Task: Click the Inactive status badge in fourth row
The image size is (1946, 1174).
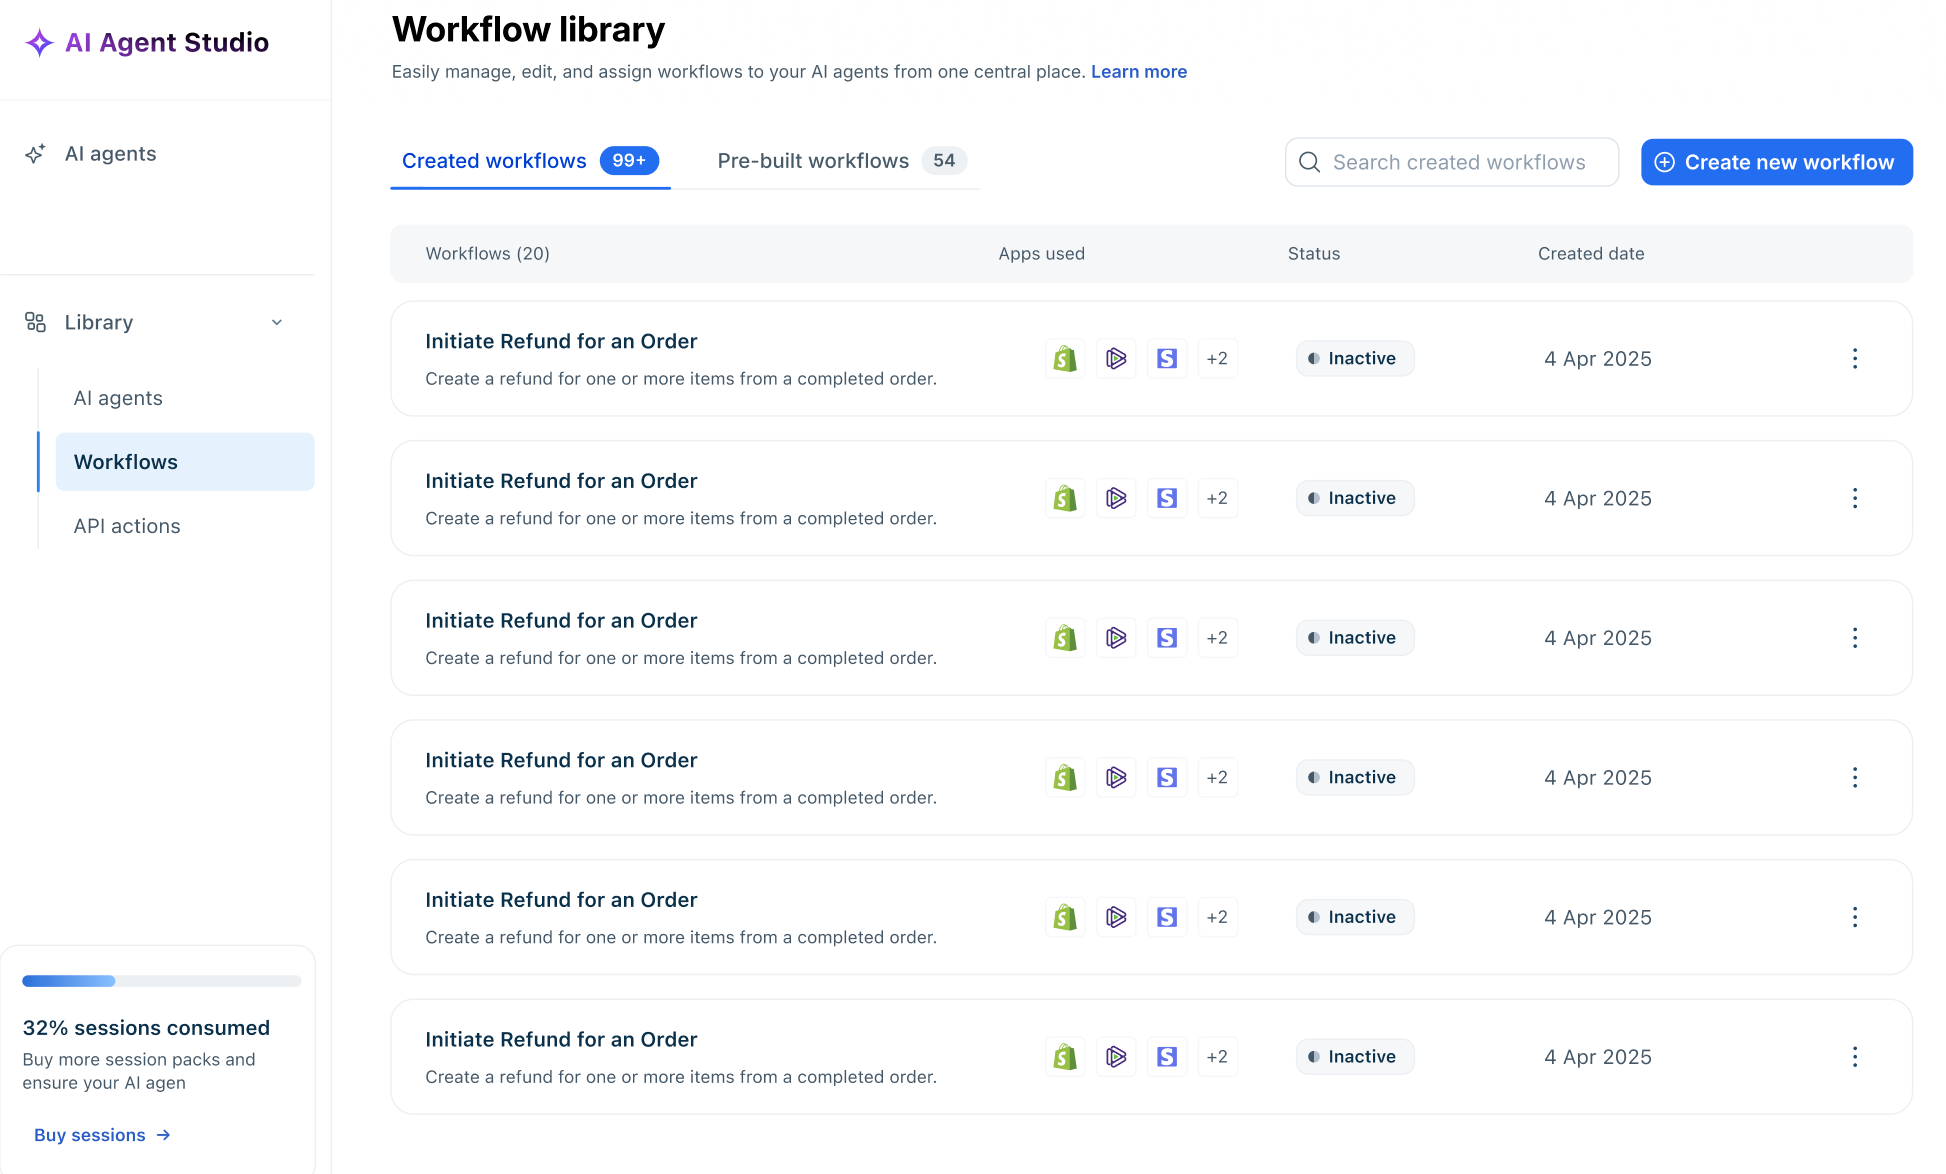Action: 1354,778
